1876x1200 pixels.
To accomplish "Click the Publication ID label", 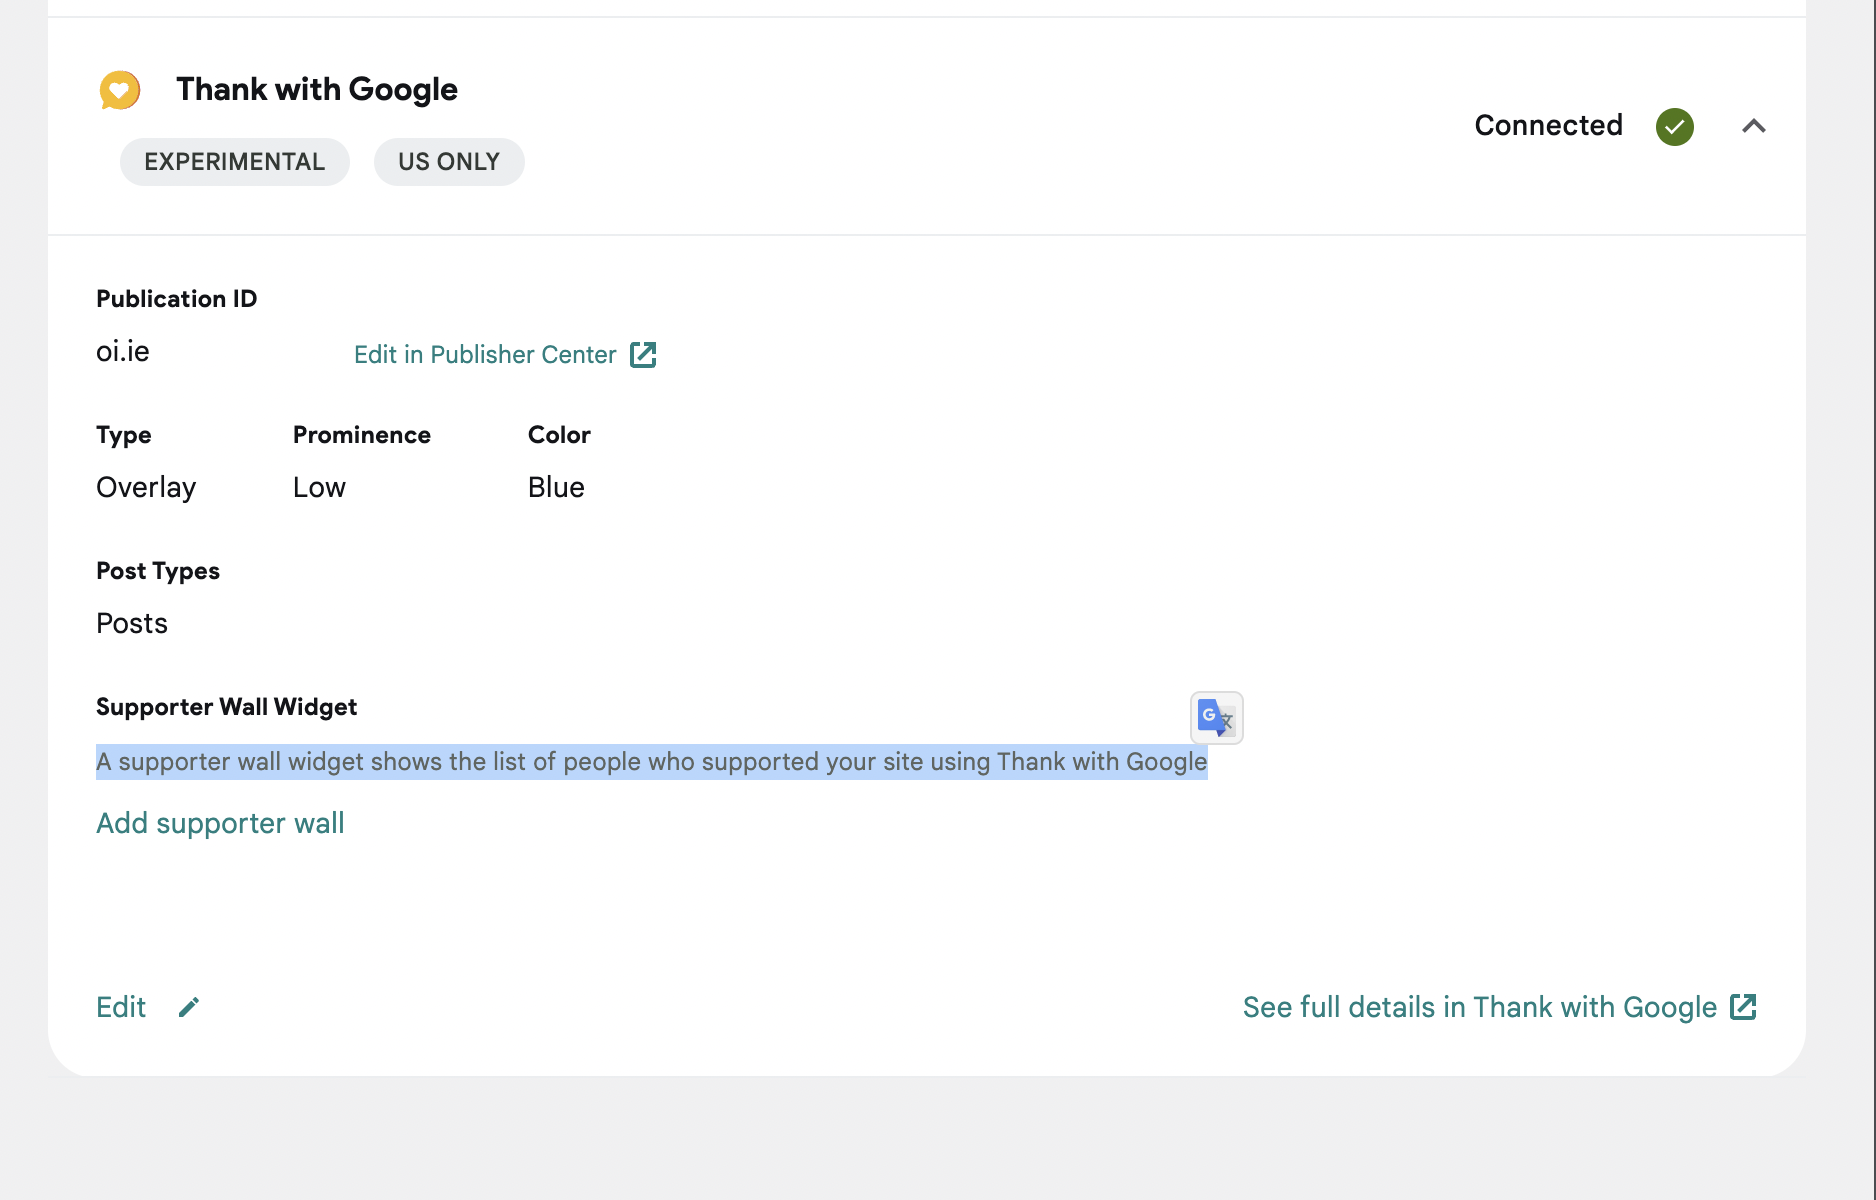I will click(x=176, y=299).
